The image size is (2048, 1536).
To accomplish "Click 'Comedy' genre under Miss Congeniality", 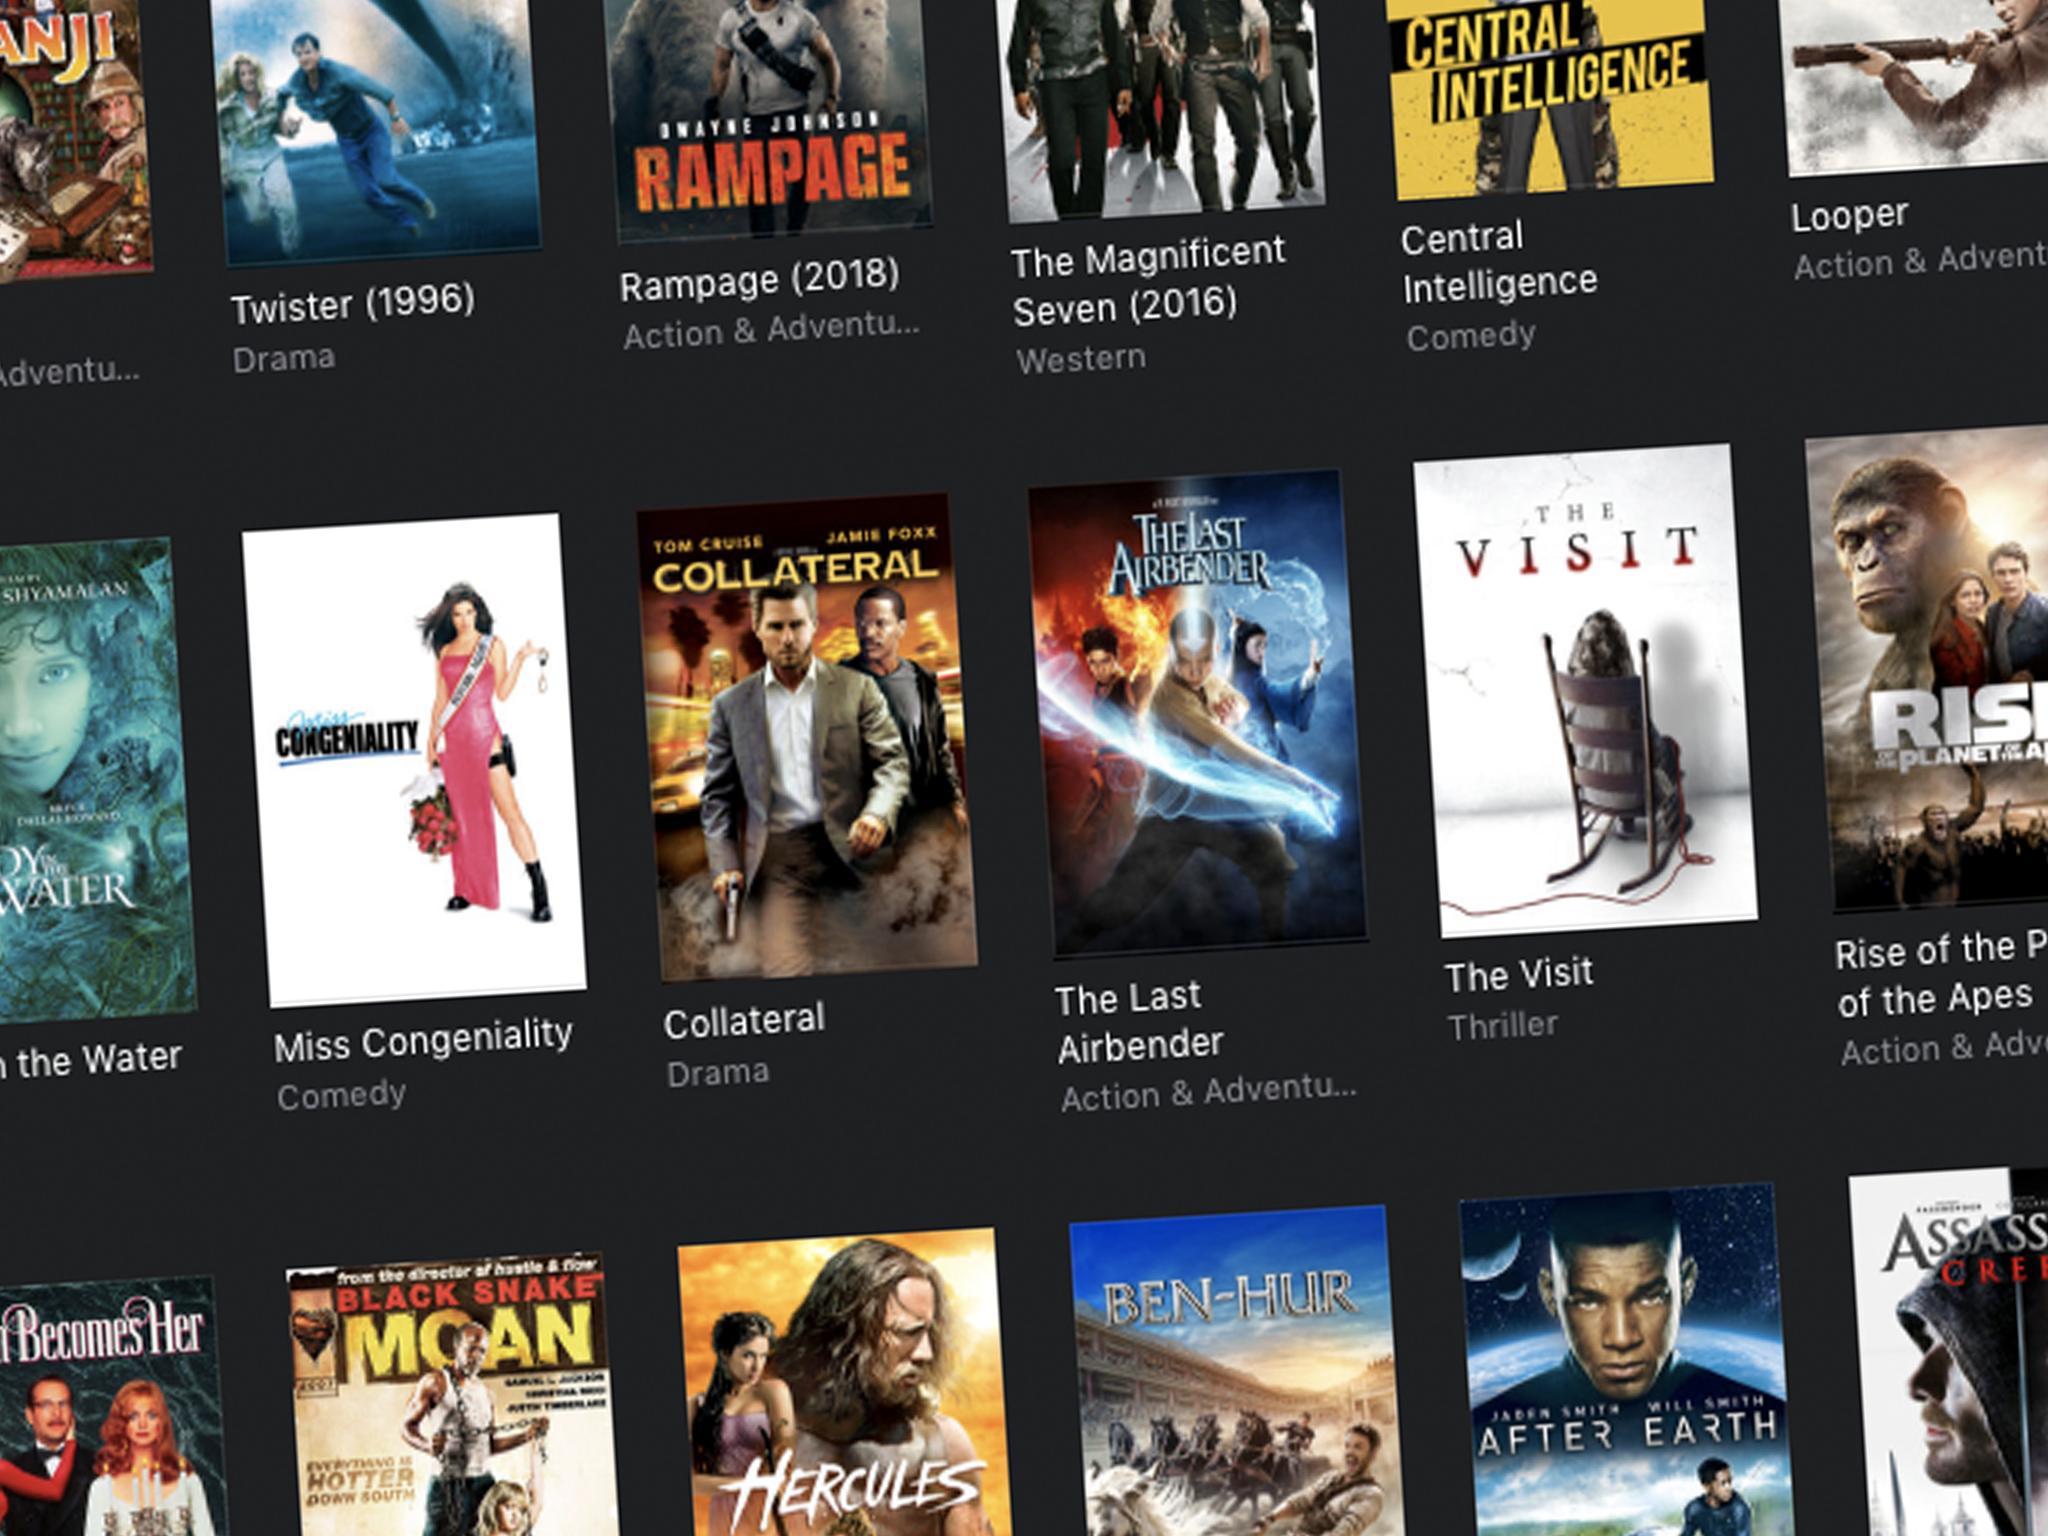I will [342, 1095].
